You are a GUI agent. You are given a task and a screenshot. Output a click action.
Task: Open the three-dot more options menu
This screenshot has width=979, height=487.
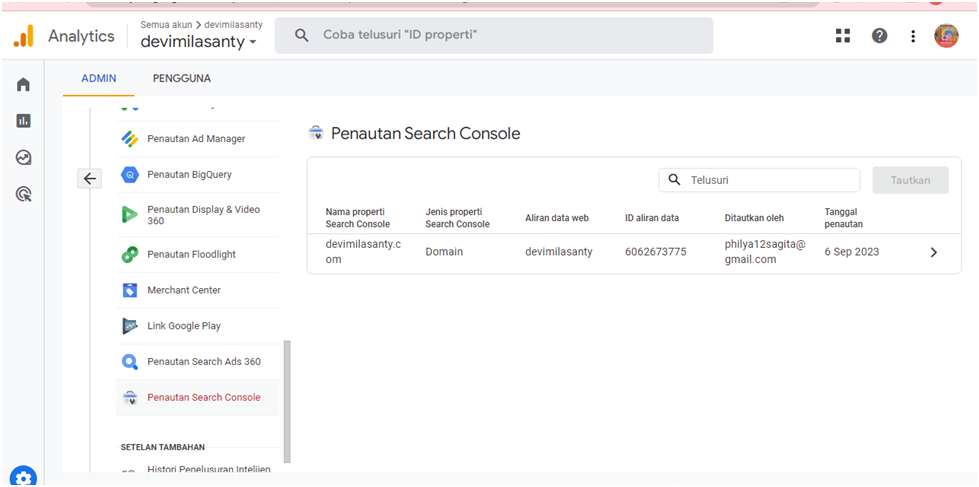click(x=913, y=36)
